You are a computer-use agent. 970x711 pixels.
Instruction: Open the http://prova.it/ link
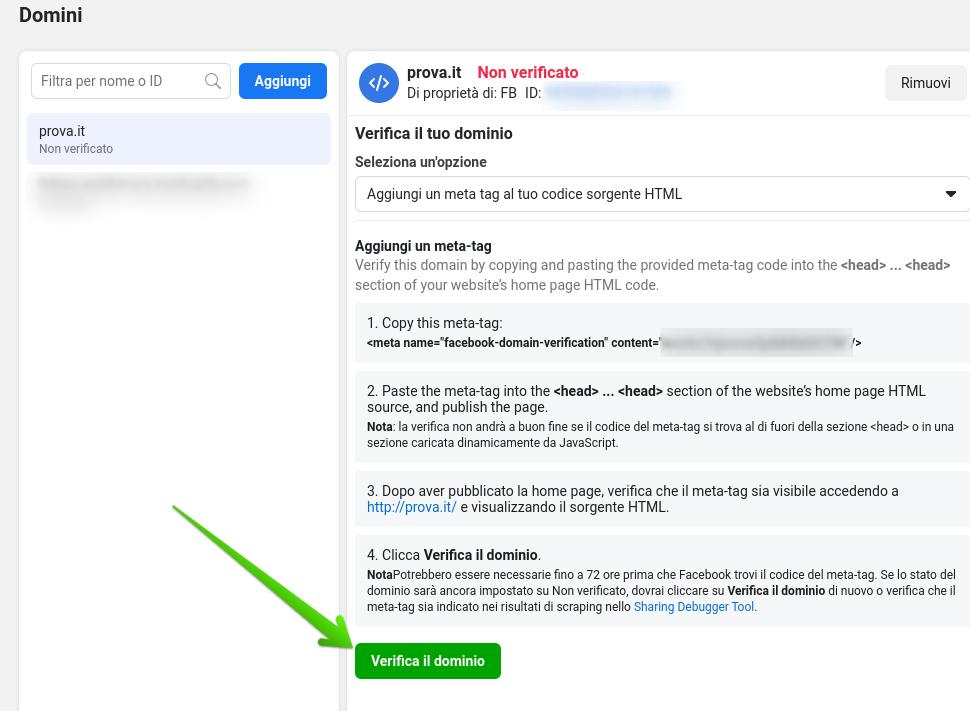[x=411, y=507]
